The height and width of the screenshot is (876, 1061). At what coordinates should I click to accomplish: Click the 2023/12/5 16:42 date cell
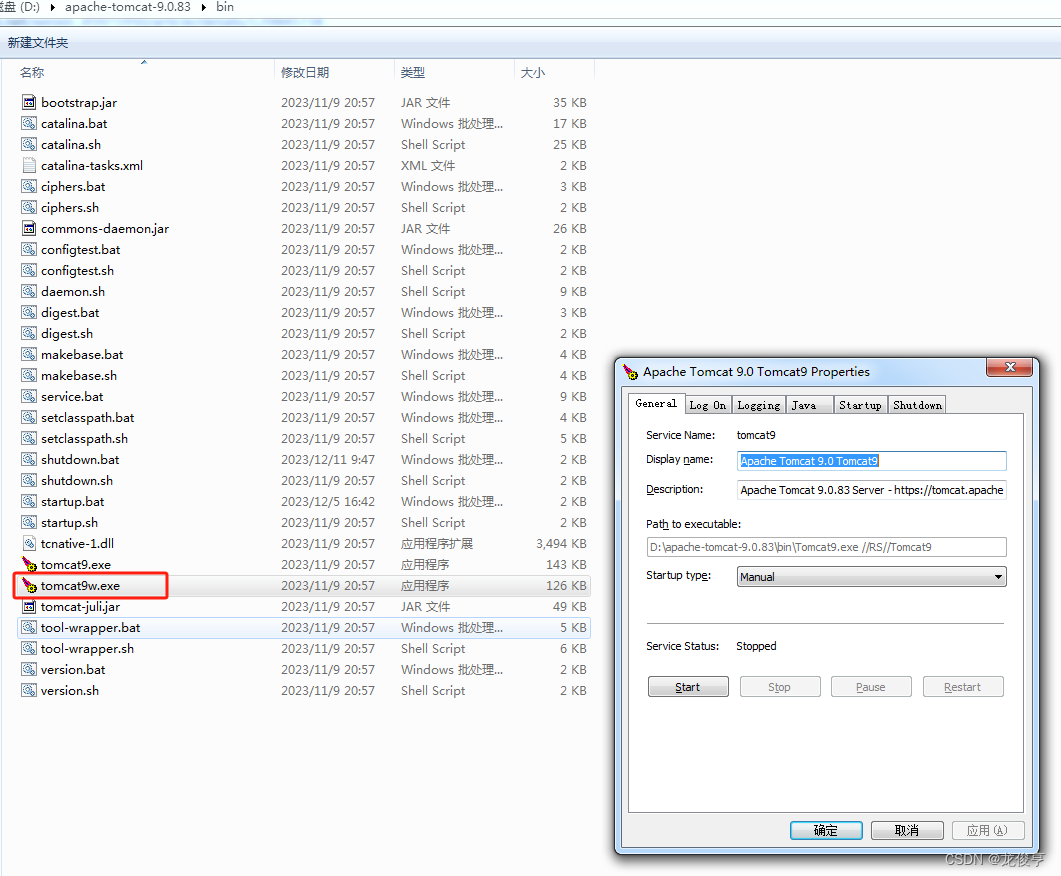tap(328, 501)
